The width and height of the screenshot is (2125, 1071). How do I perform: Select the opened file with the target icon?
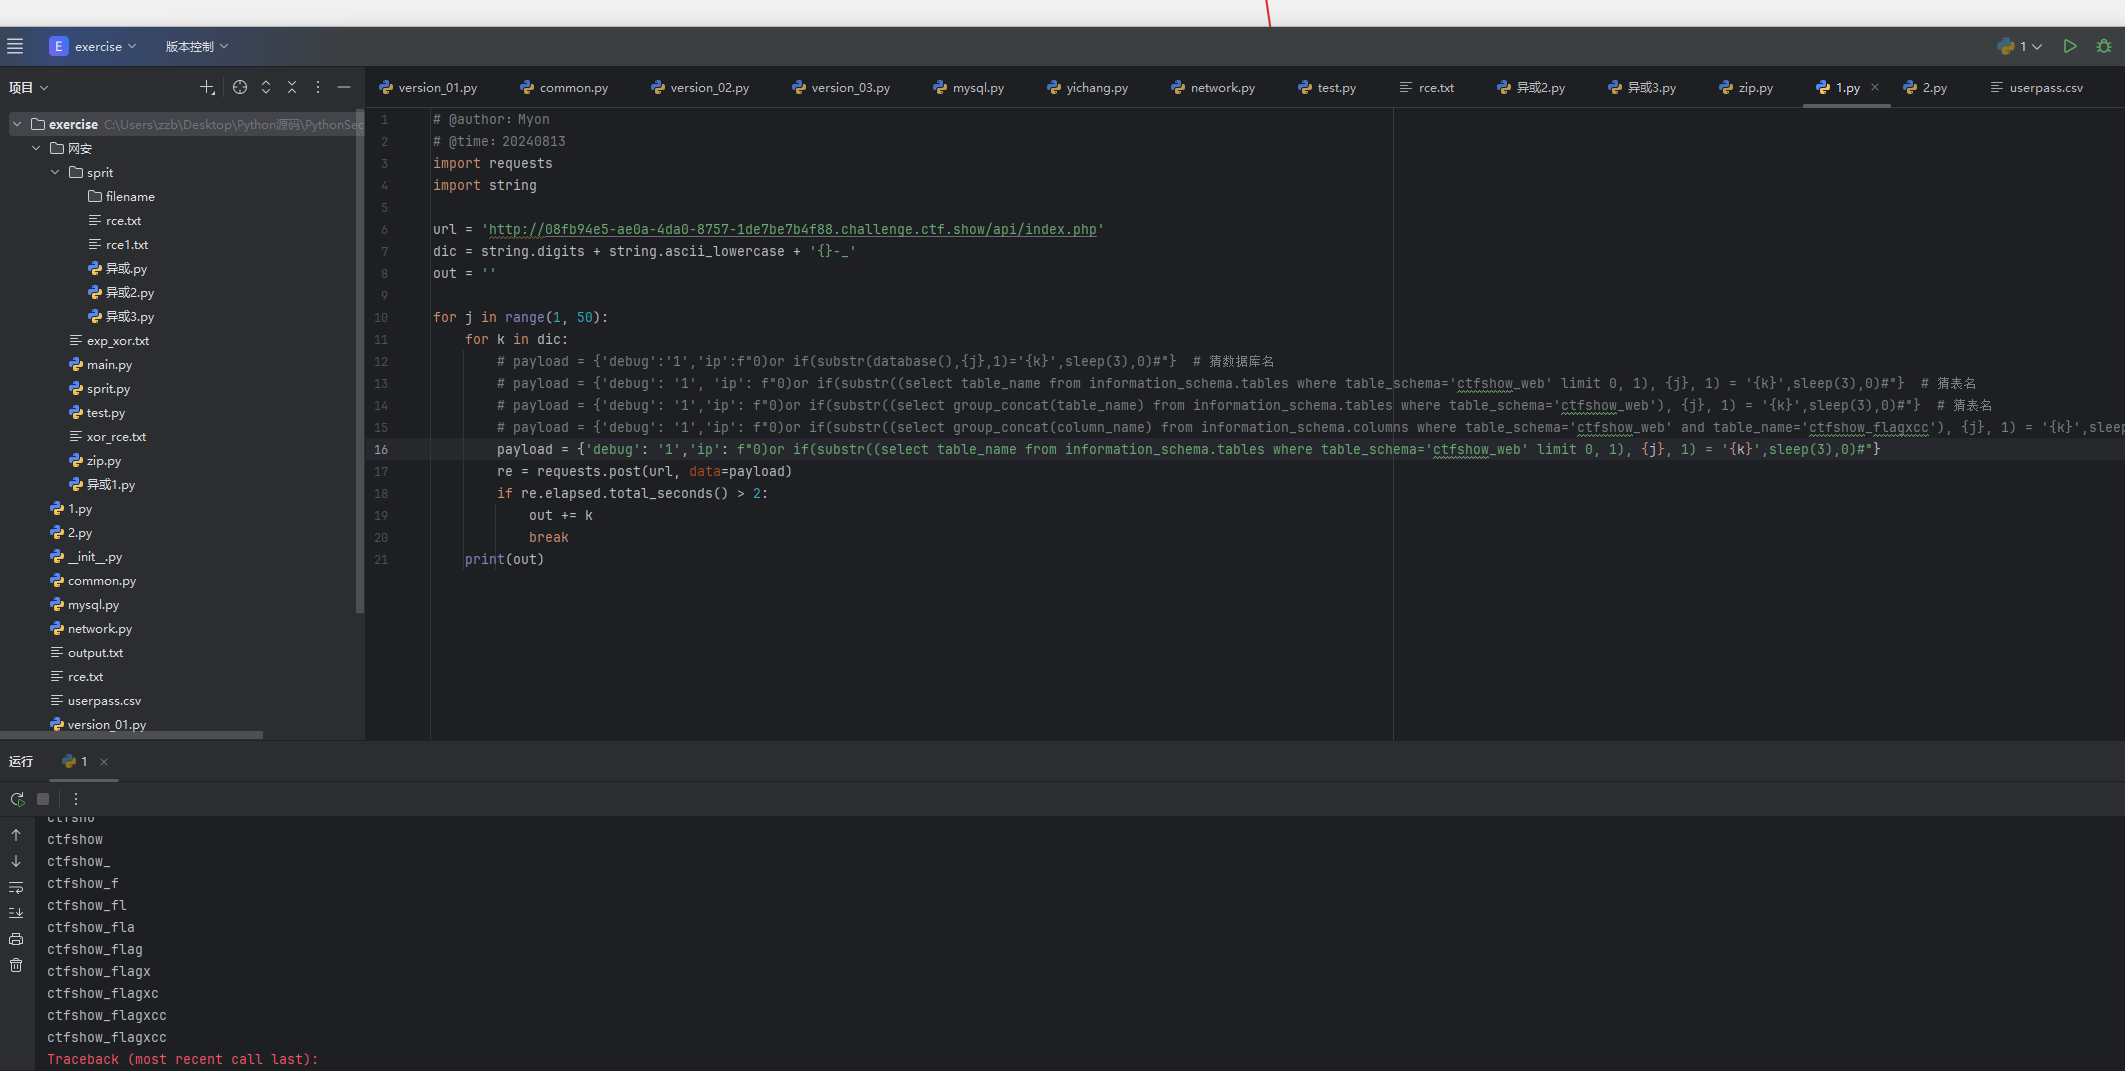tap(240, 88)
